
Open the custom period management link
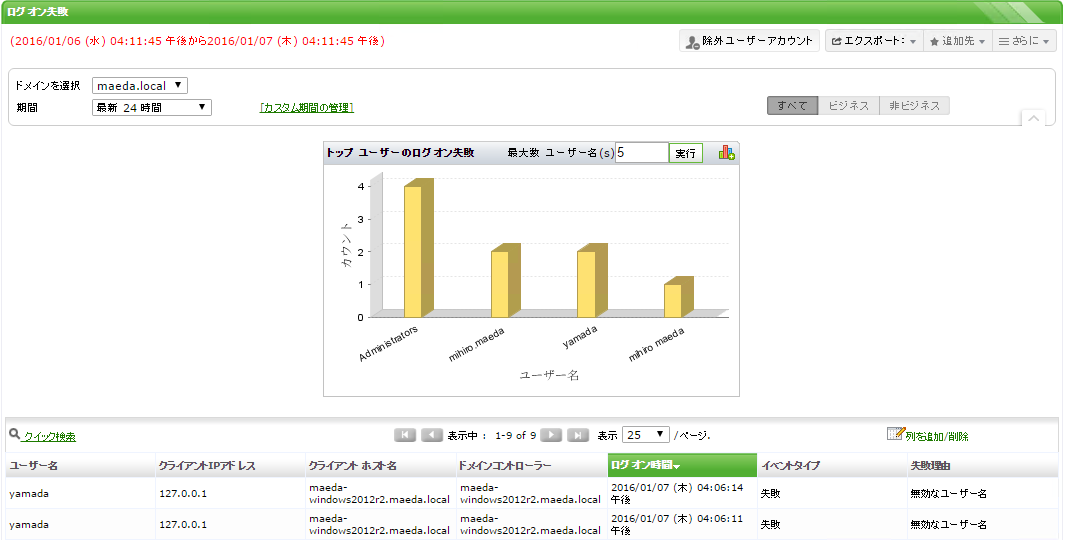(x=306, y=107)
